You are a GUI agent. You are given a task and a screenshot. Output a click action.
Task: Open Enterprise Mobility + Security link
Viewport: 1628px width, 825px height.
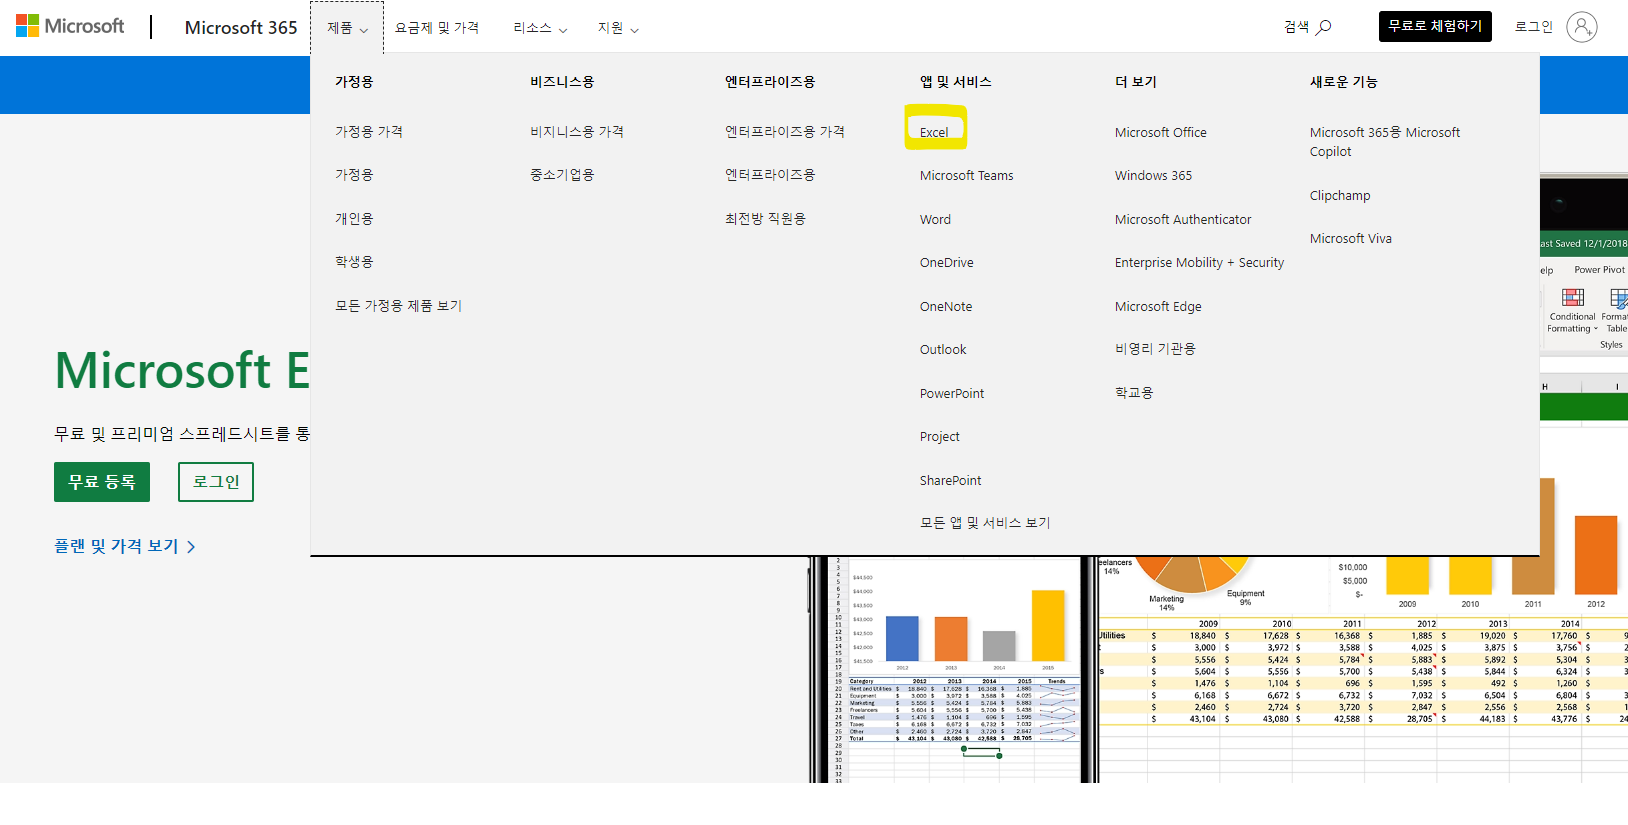tap(1199, 263)
